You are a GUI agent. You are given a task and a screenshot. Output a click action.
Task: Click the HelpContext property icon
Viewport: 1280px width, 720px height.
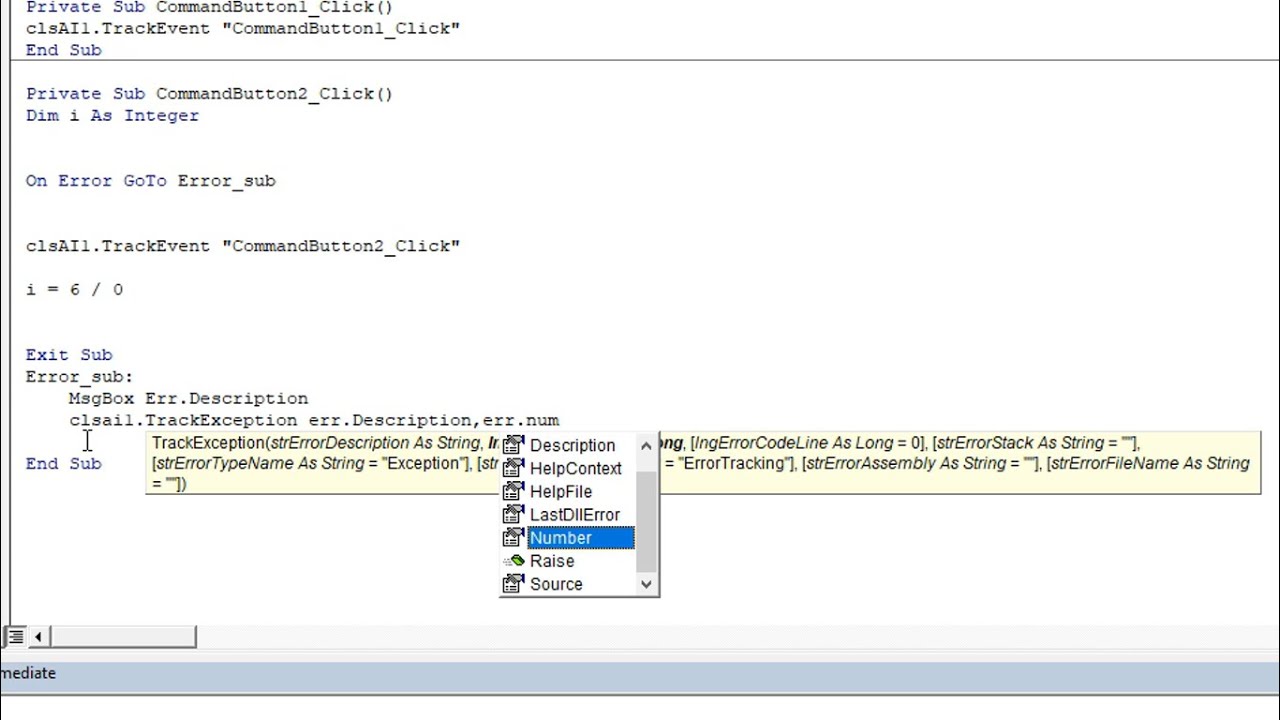point(513,468)
